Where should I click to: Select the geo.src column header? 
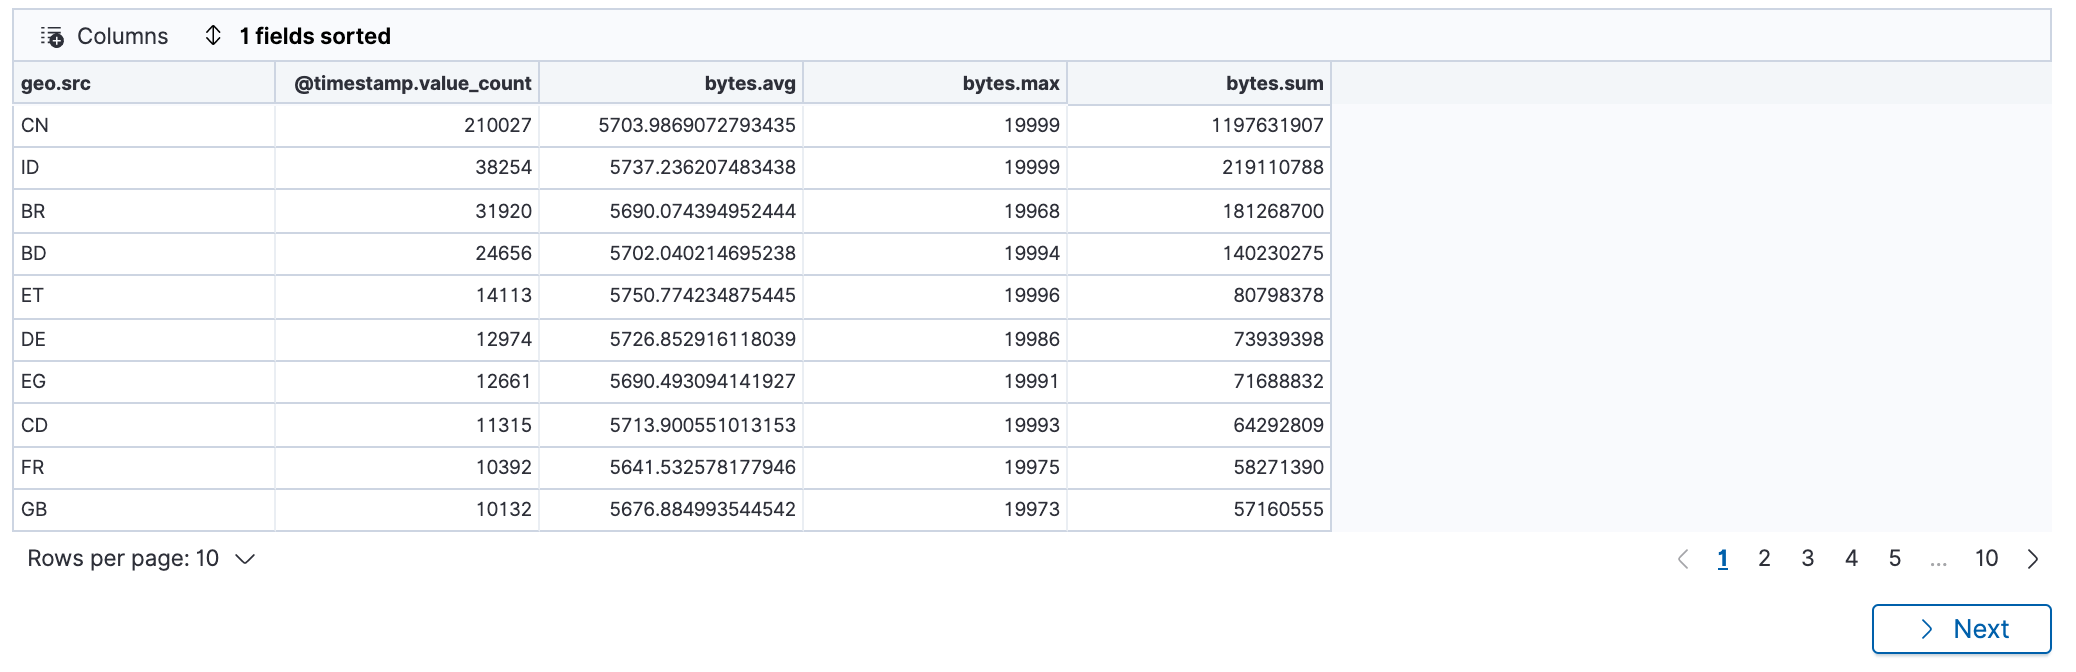point(56,84)
